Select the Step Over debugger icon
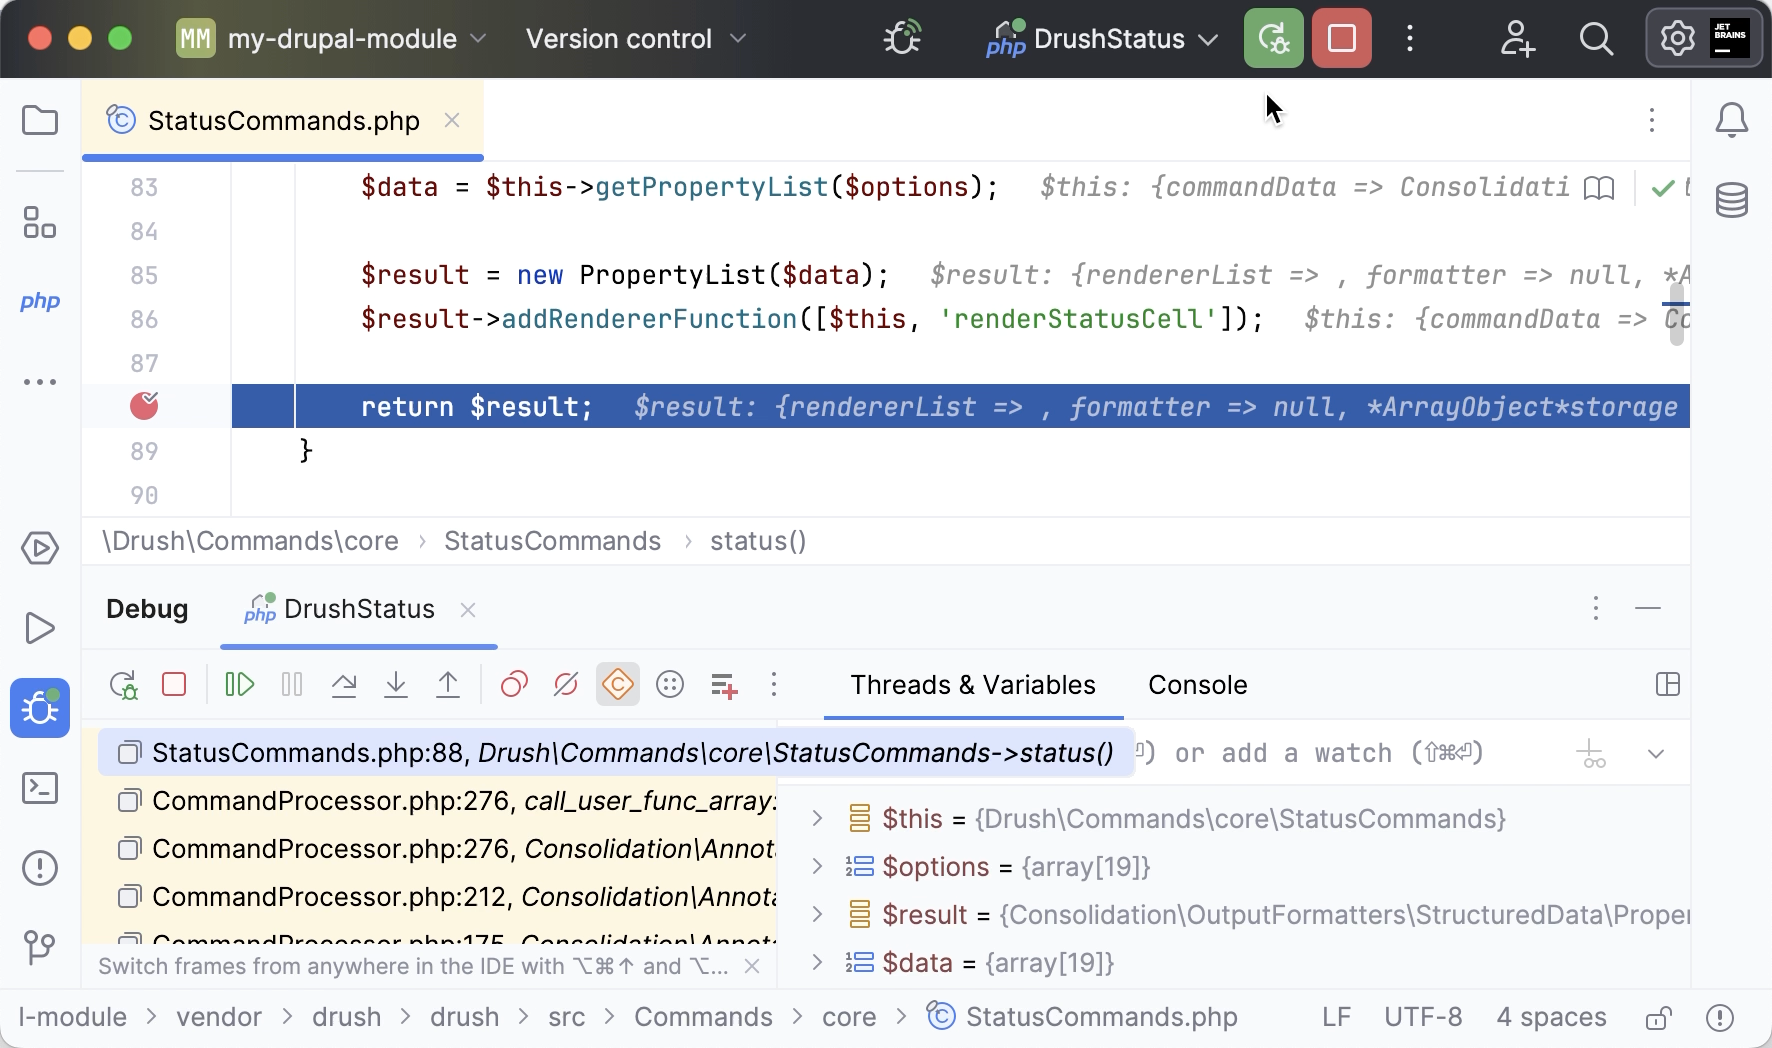1772x1048 pixels. pos(343,685)
